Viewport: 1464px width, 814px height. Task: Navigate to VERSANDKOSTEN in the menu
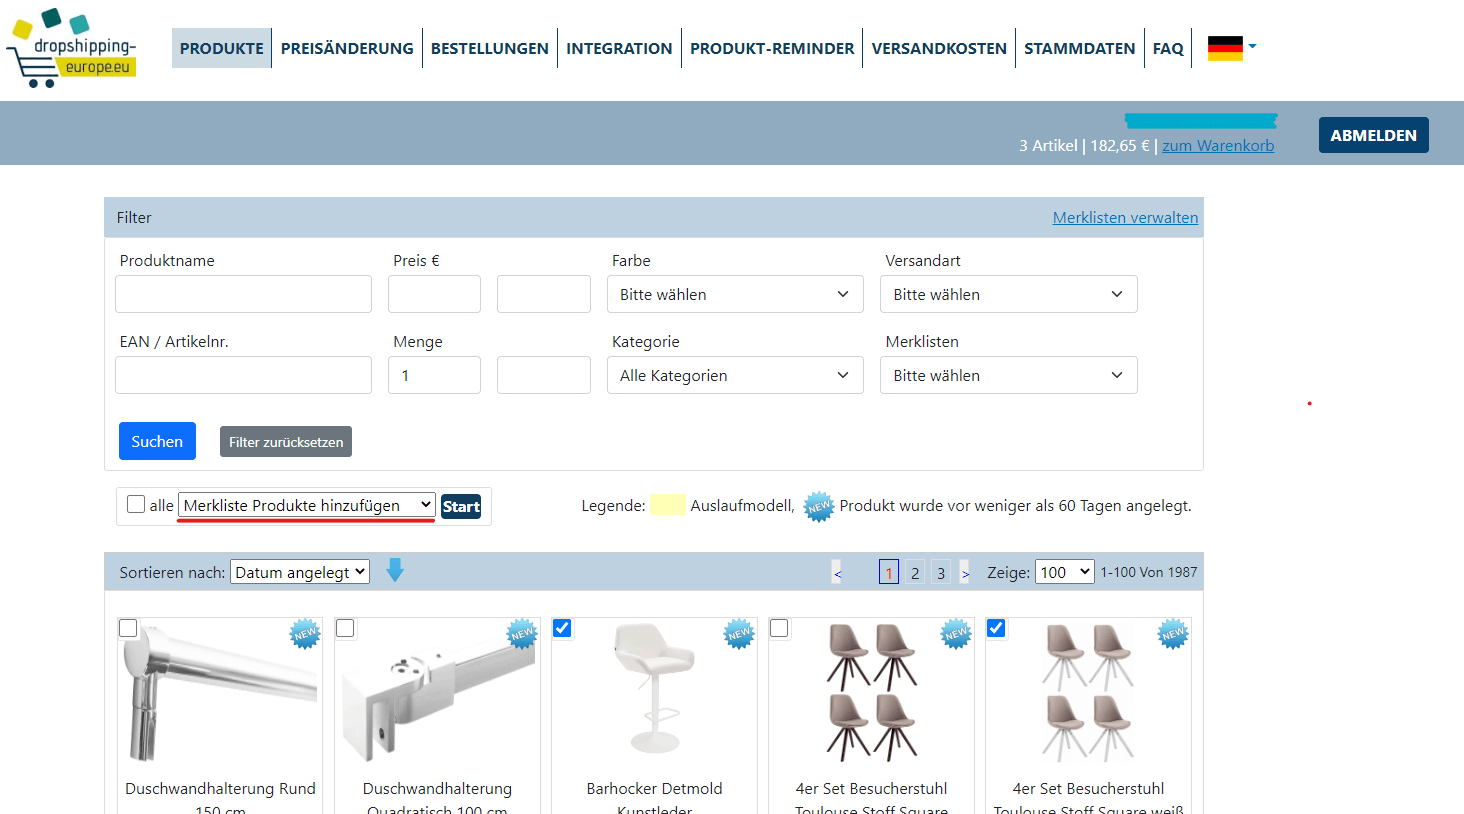coord(938,48)
